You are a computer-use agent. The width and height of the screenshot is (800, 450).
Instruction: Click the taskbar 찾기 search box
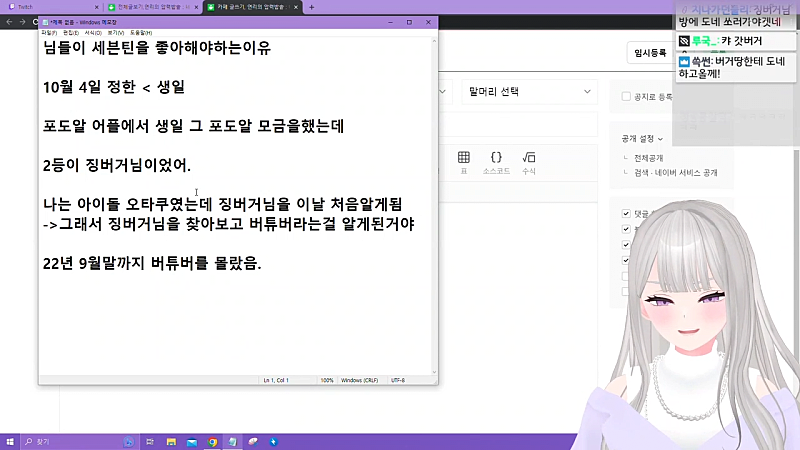pyautogui.click(x=79, y=442)
